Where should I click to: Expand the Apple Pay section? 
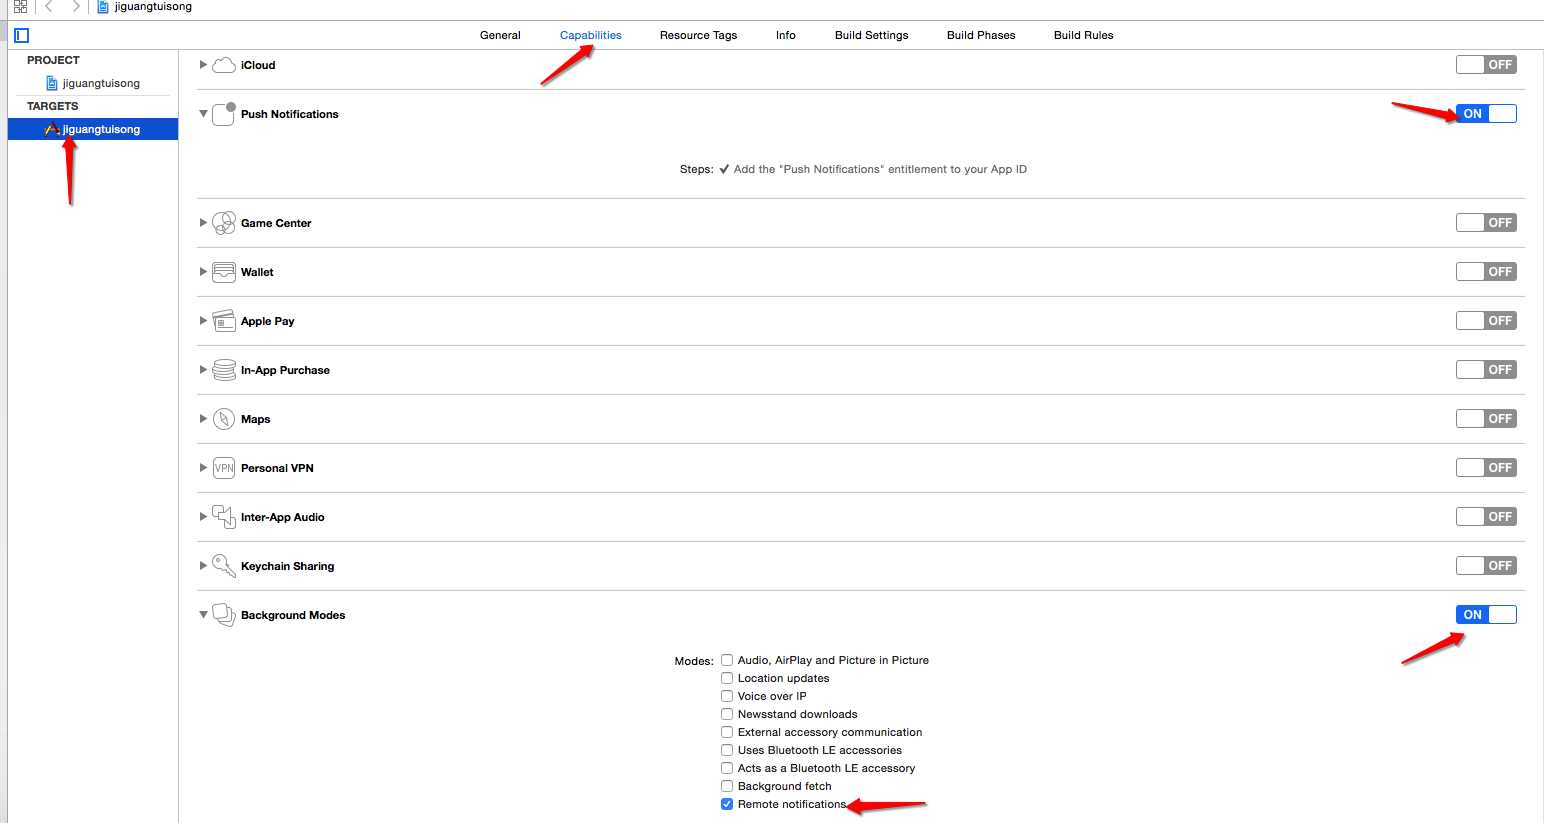click(203, 321)
